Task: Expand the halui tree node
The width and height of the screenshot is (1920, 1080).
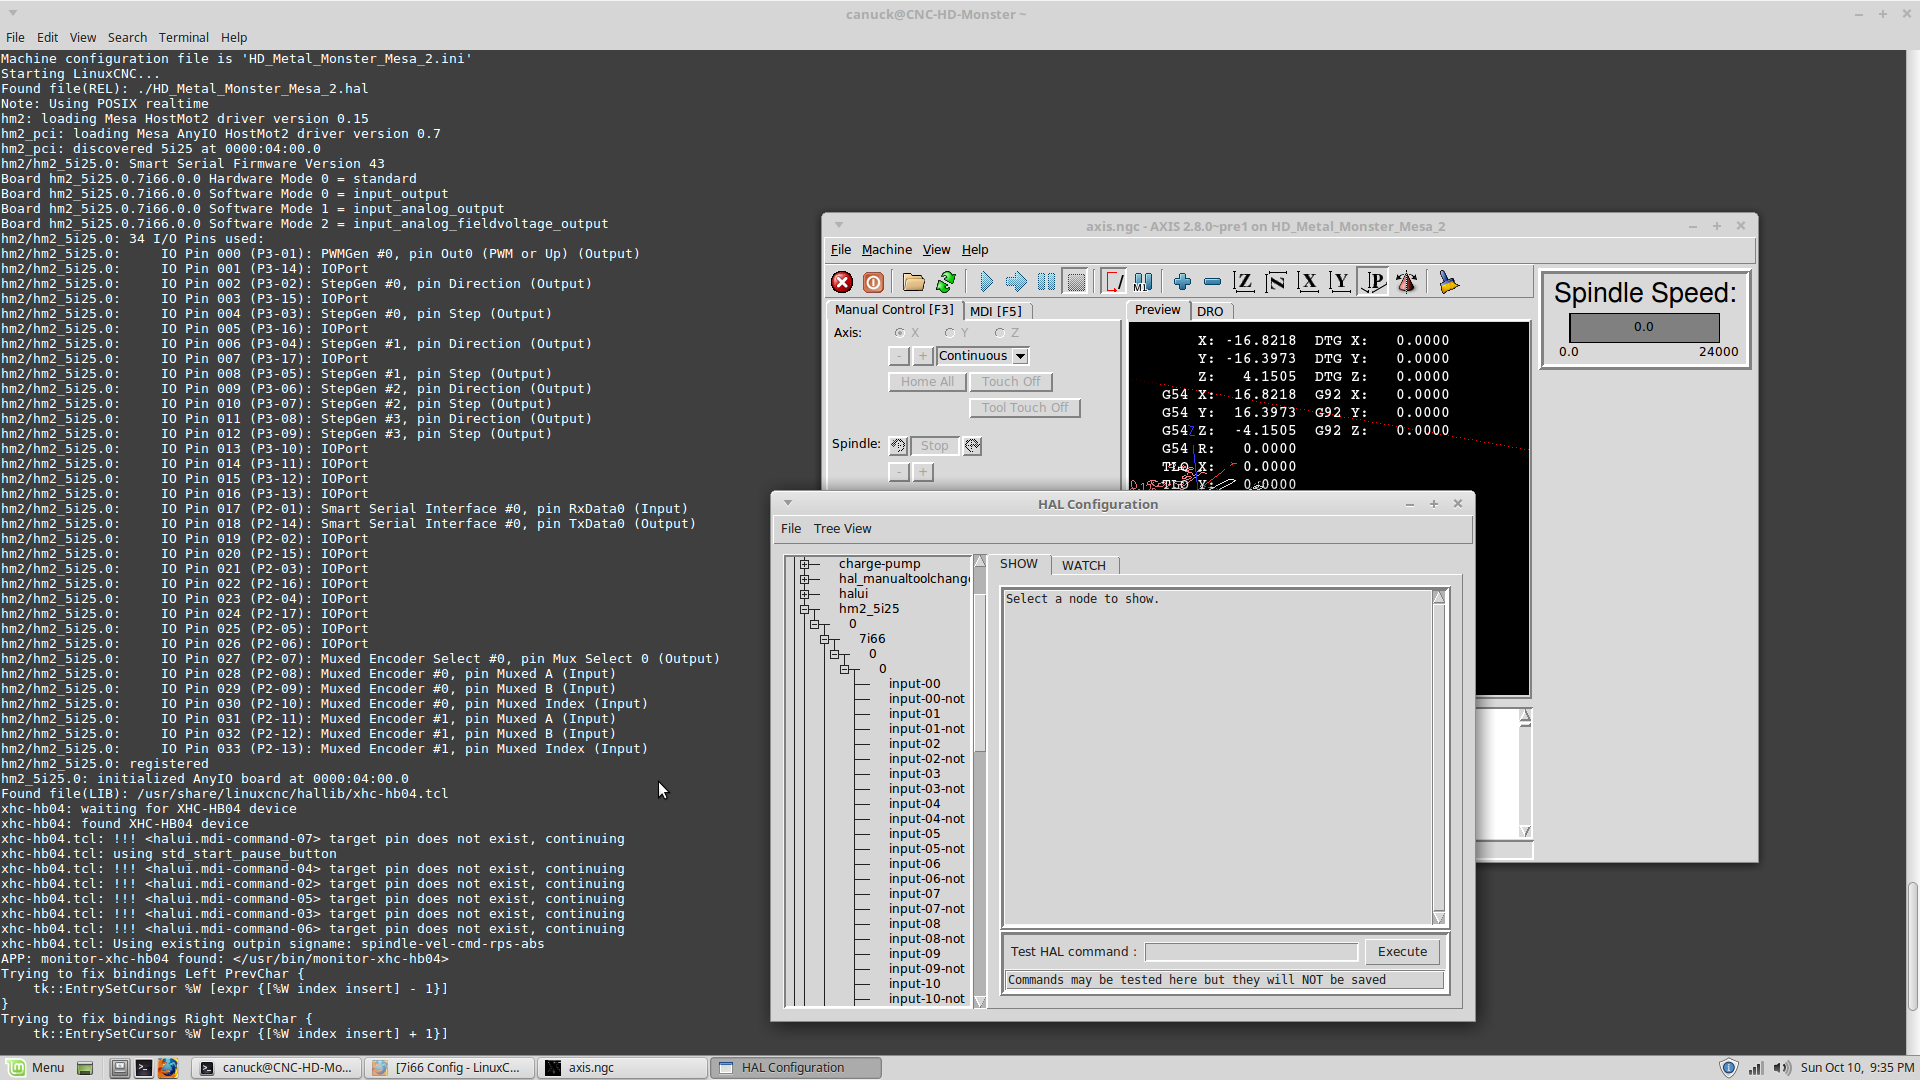Action: click(x=804, y=594)
